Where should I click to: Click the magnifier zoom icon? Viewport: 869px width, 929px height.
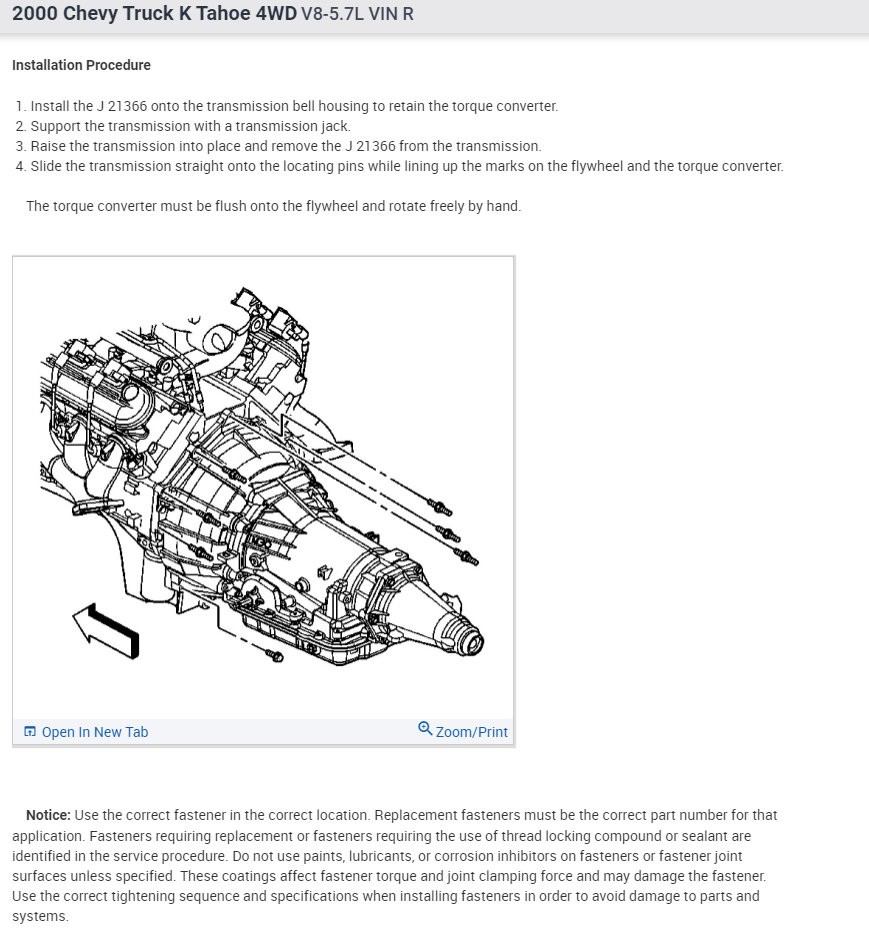coord(425,729)
